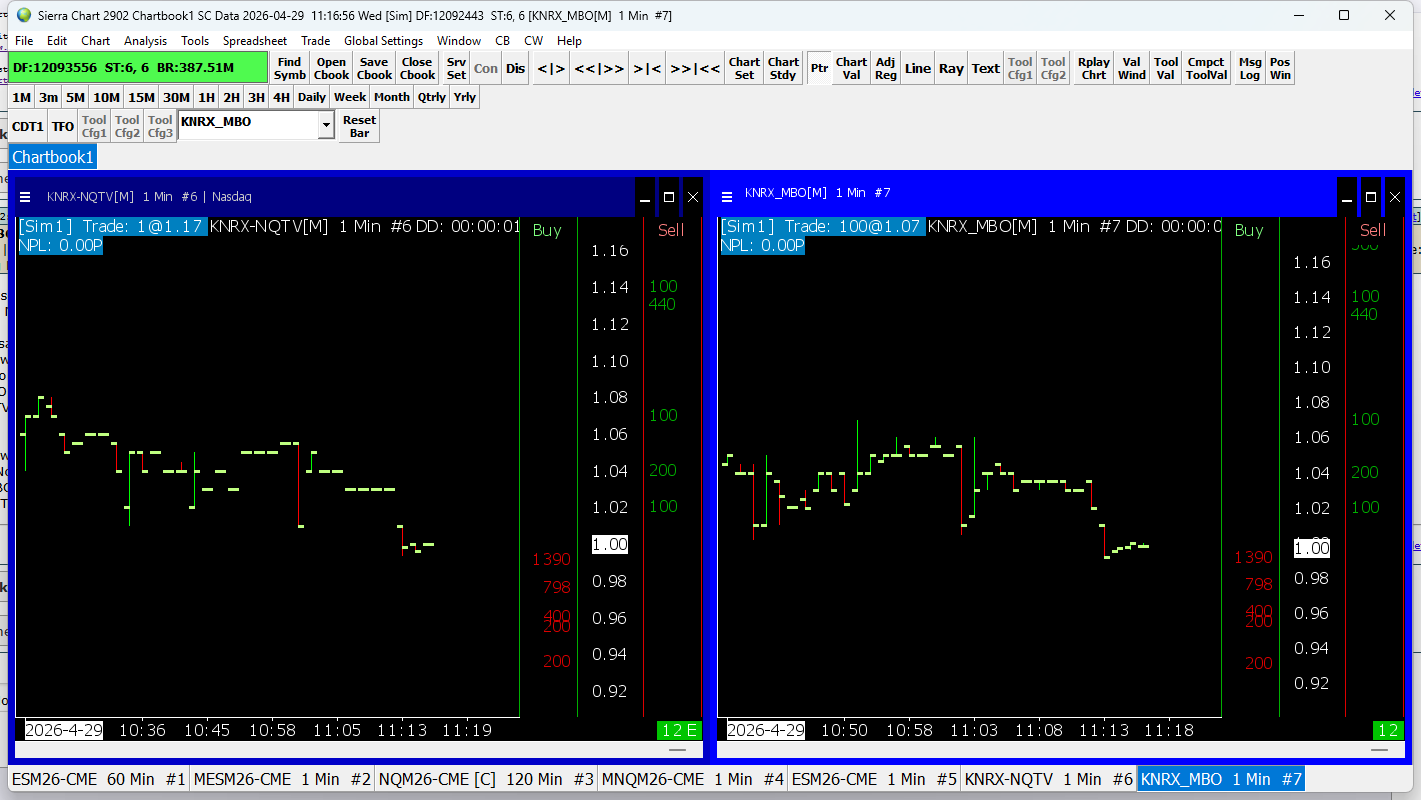The height and width of the screenshot is (800, 1421).
Task: Switch to MNQM26-CME 1 Min #4 tab
Action: [692, 779]
